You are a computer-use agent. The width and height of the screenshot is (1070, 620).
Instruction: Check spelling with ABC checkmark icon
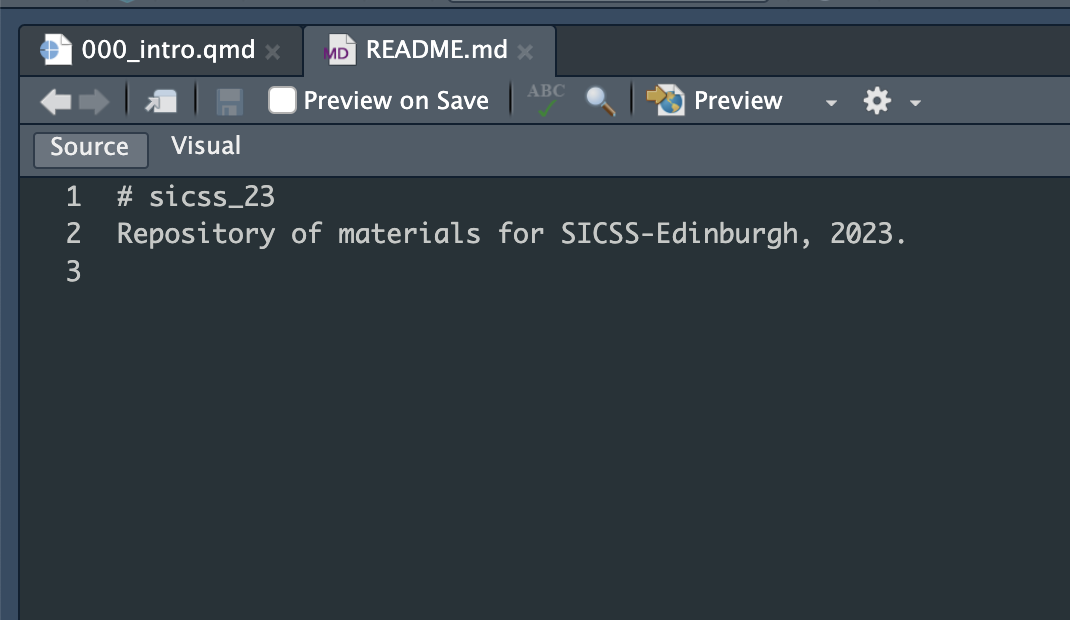point(546,100)
